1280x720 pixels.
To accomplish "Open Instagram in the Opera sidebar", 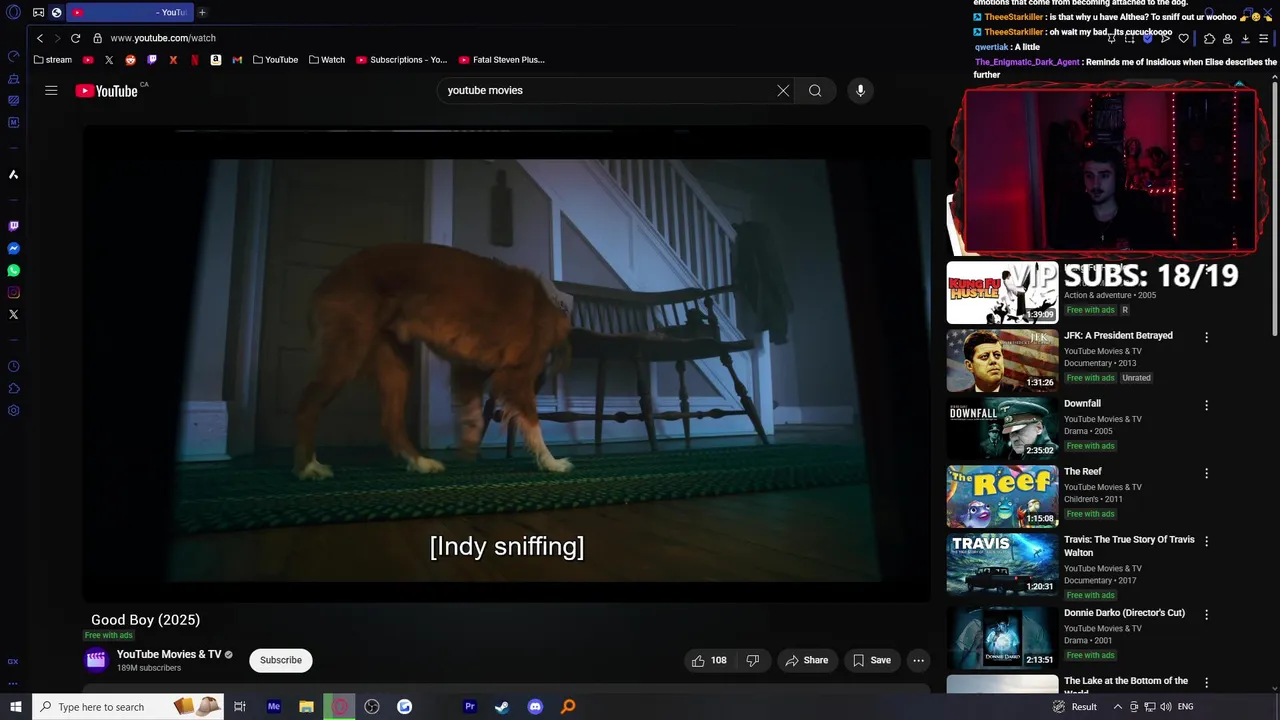I will pyautogui.click(x=13, y=293).
